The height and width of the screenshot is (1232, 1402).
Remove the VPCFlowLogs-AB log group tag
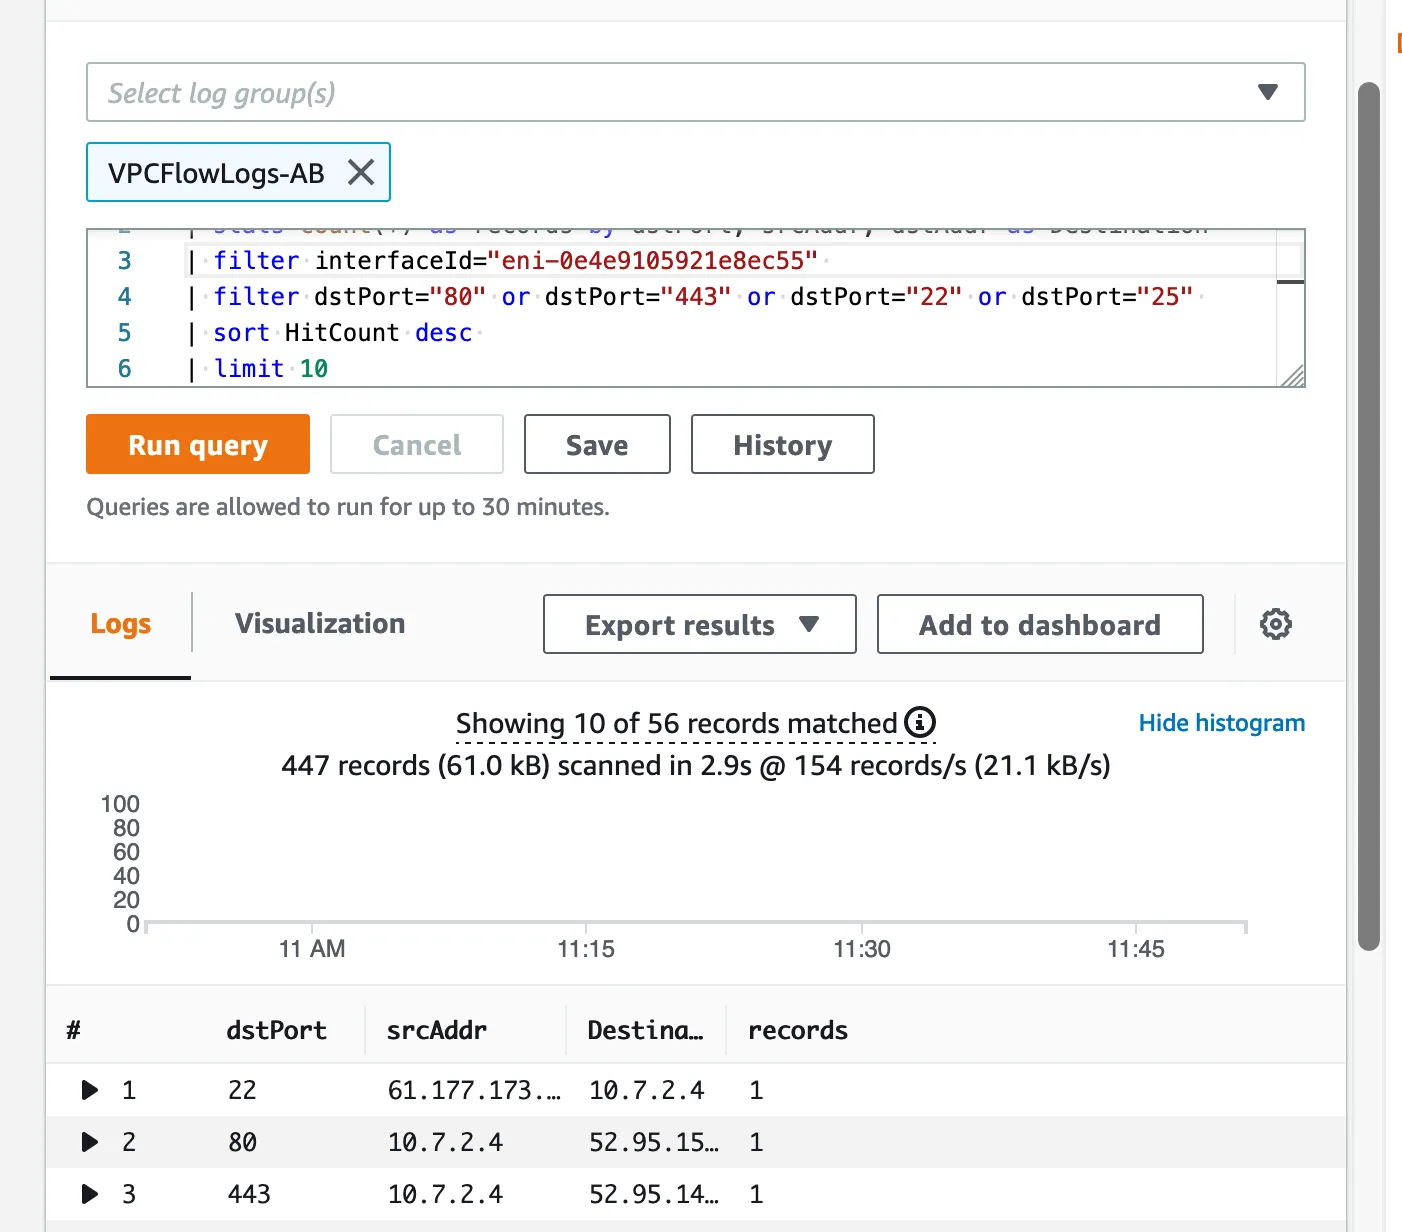[x=361, y=173]
